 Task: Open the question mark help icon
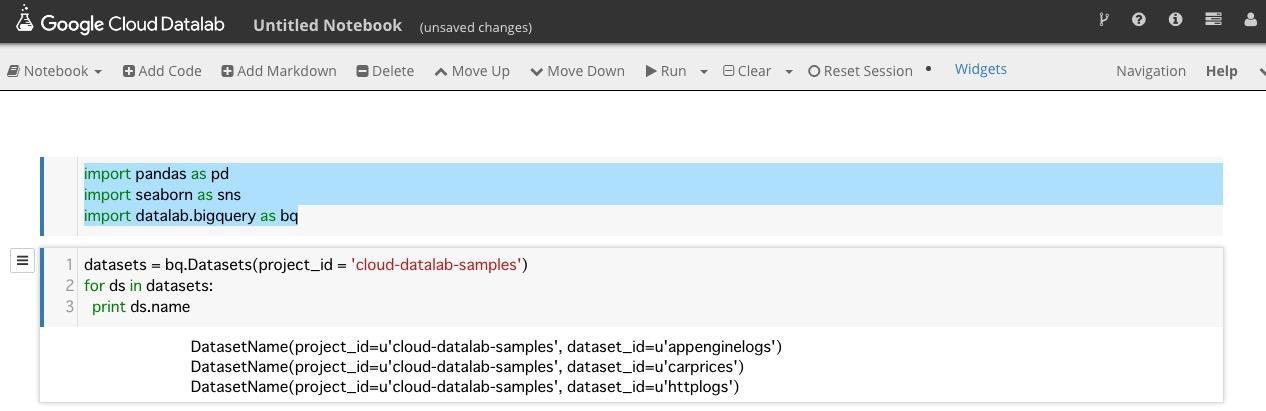point(1138,19)
